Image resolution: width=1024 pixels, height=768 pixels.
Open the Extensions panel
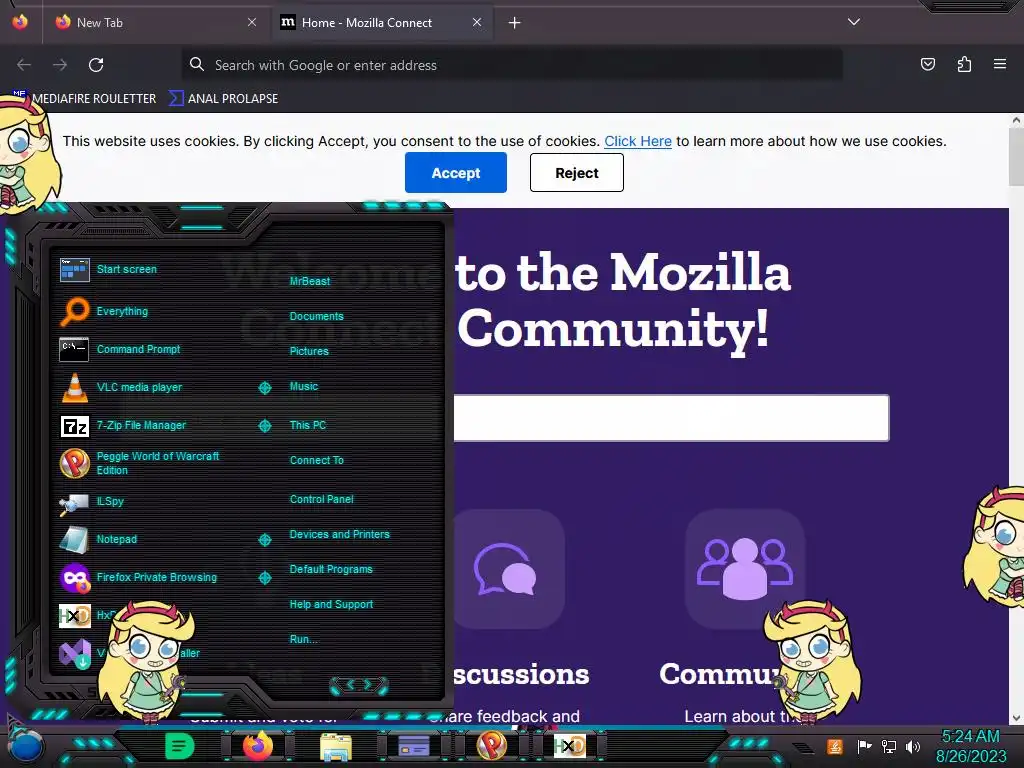[x=964, y=64]
